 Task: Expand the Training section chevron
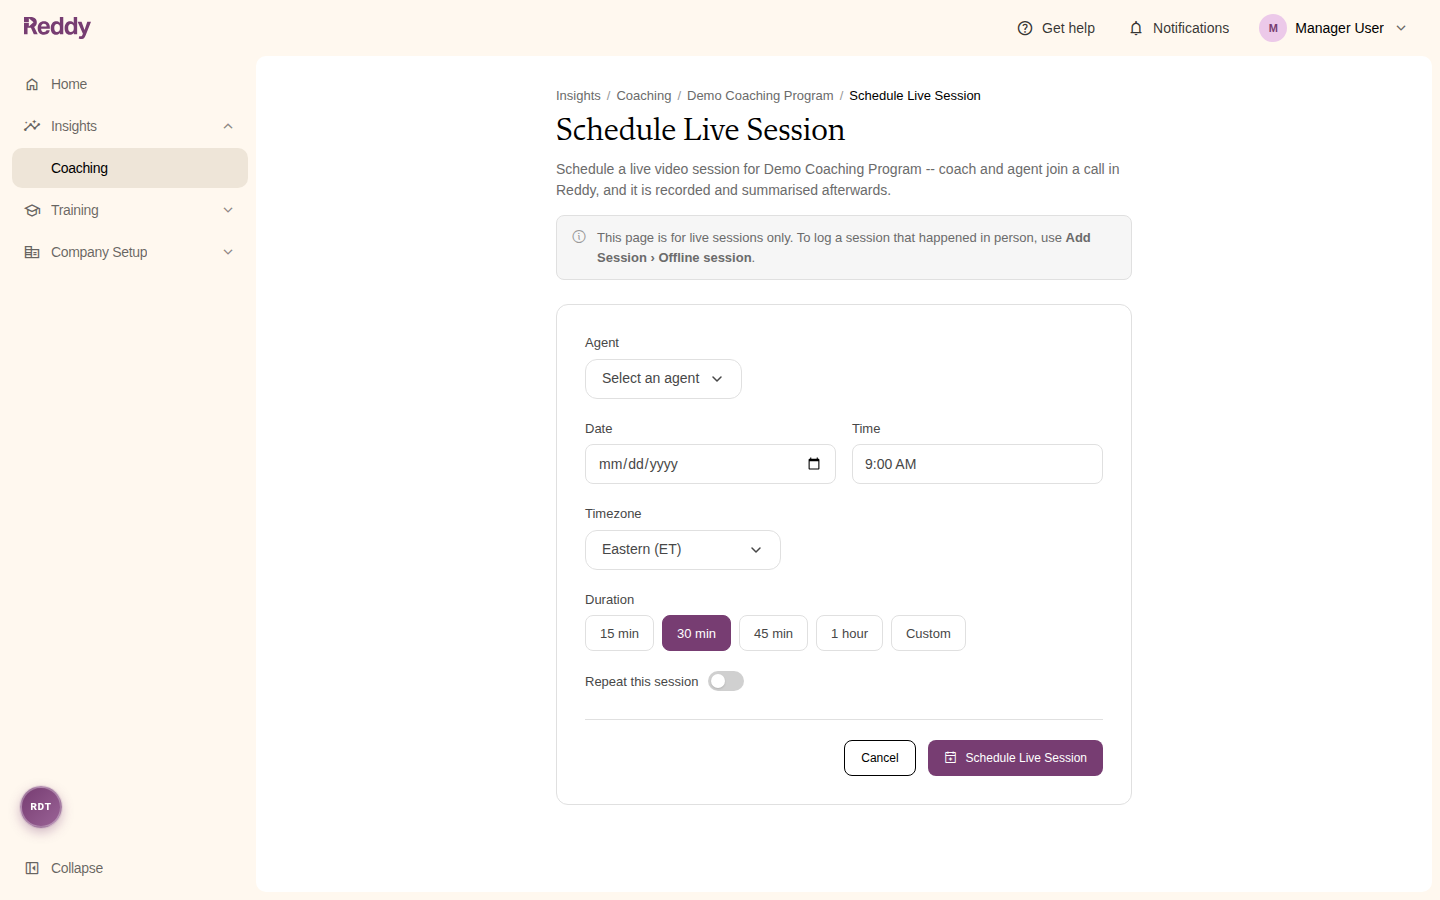pyautogui.click(x=228, y=210)
